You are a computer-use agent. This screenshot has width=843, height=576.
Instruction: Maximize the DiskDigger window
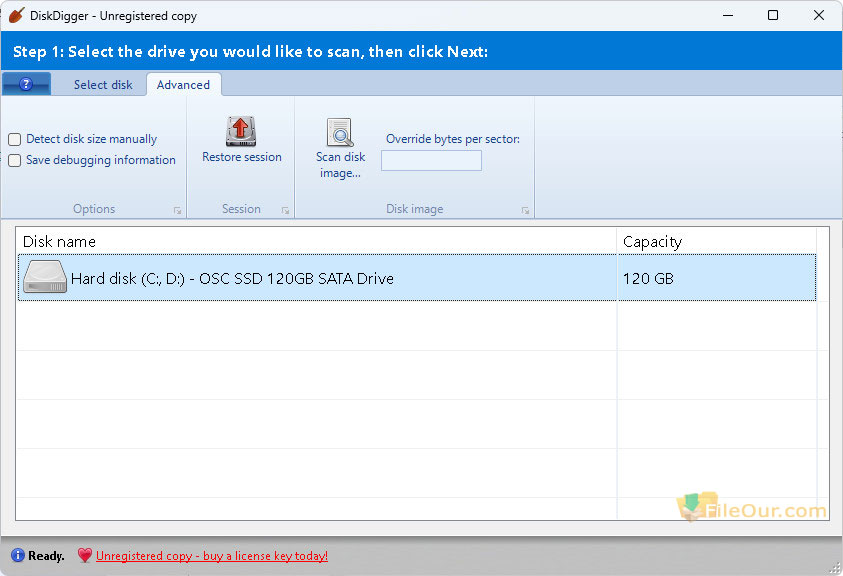(x=773, y=15)
